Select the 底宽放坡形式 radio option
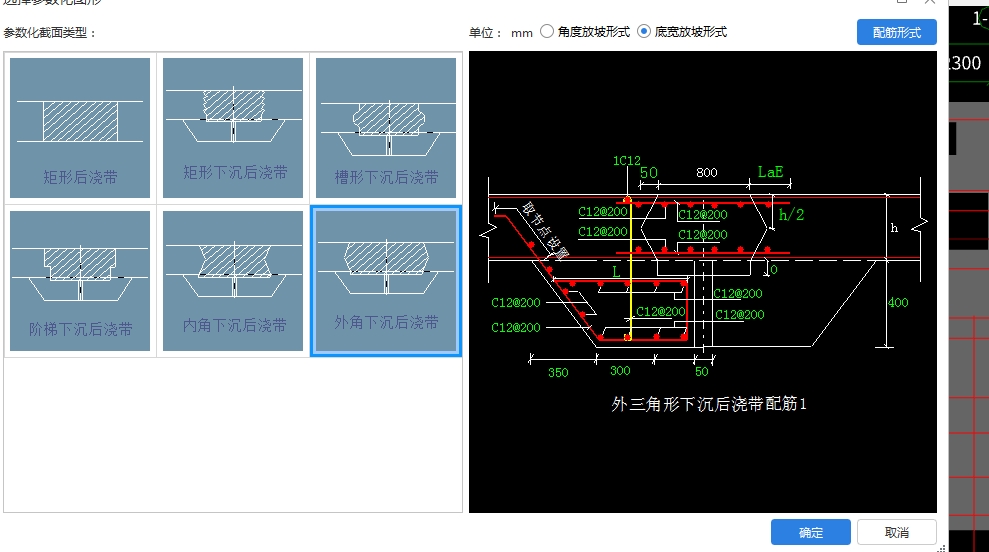 tap(644, 31)
